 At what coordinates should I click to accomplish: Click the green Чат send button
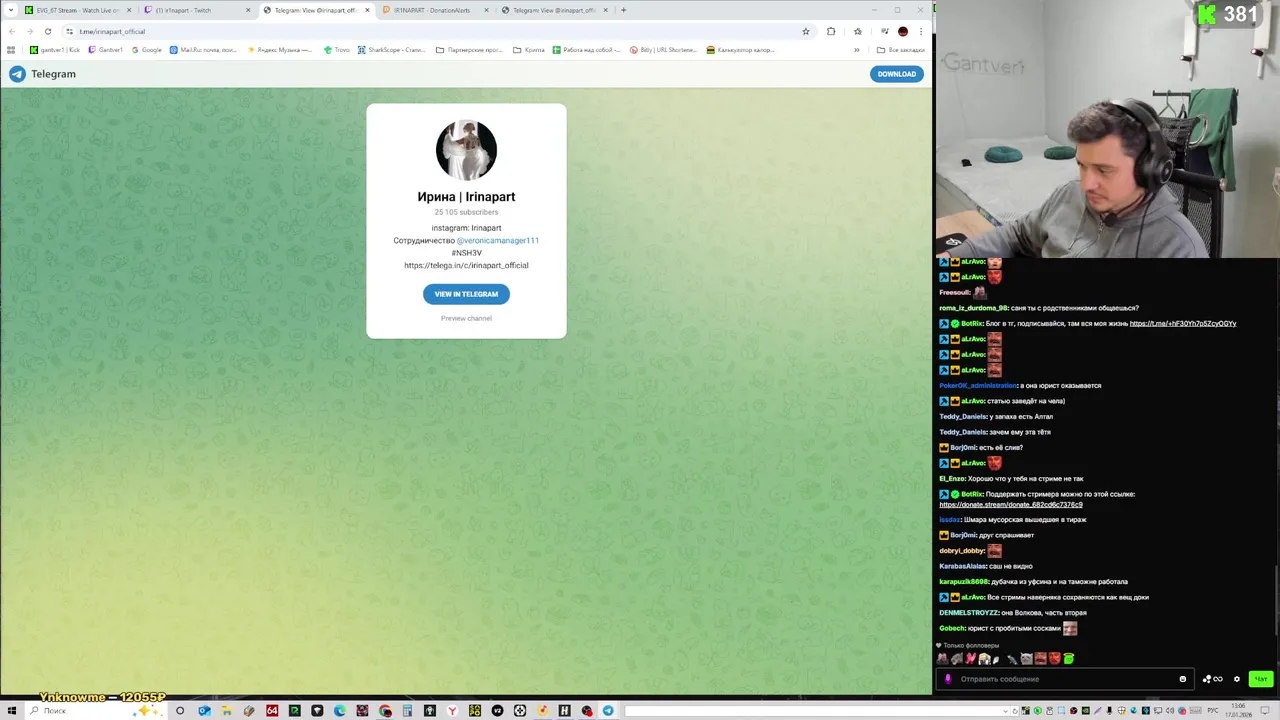coord(1261,679)
